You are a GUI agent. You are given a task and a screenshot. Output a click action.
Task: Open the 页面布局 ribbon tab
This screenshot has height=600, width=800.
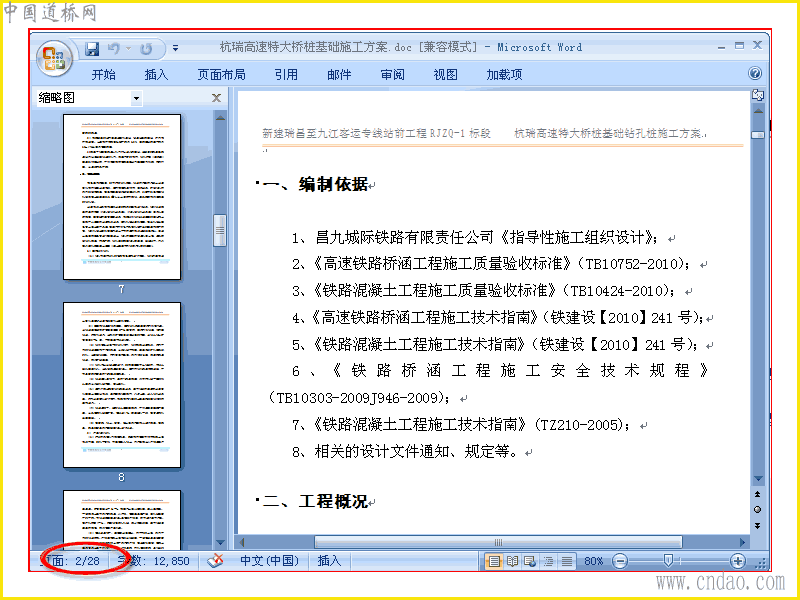(221, 75)
